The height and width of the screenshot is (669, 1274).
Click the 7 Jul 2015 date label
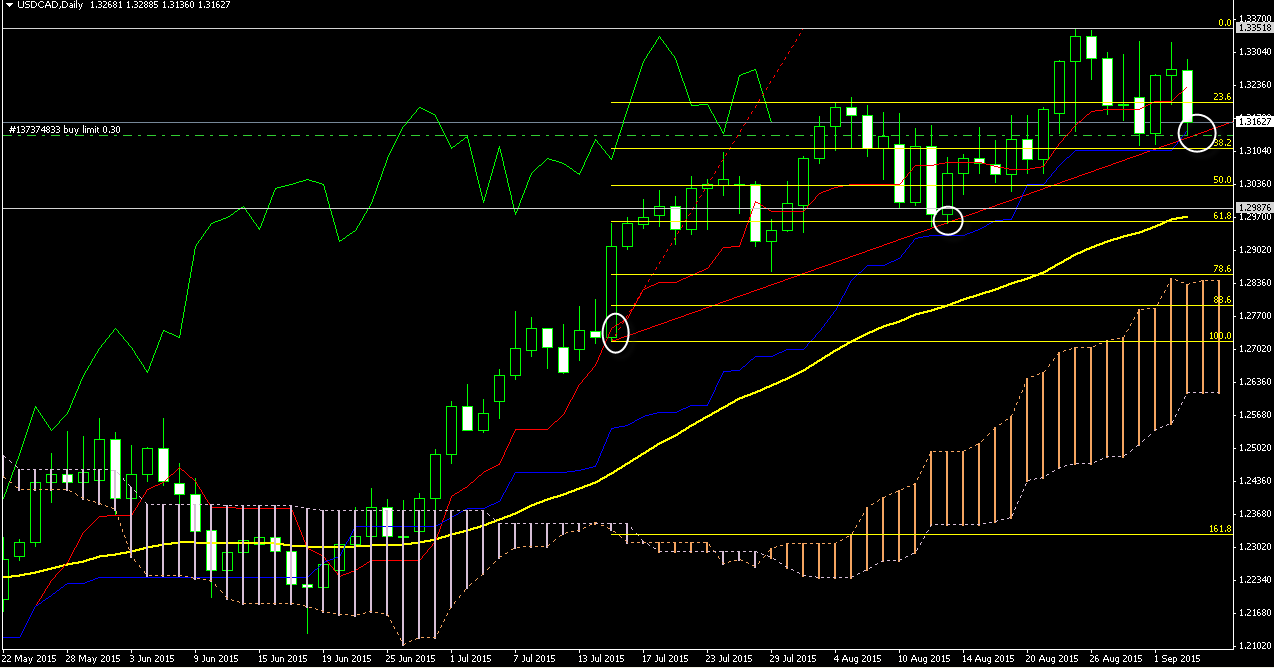[537, 660]
